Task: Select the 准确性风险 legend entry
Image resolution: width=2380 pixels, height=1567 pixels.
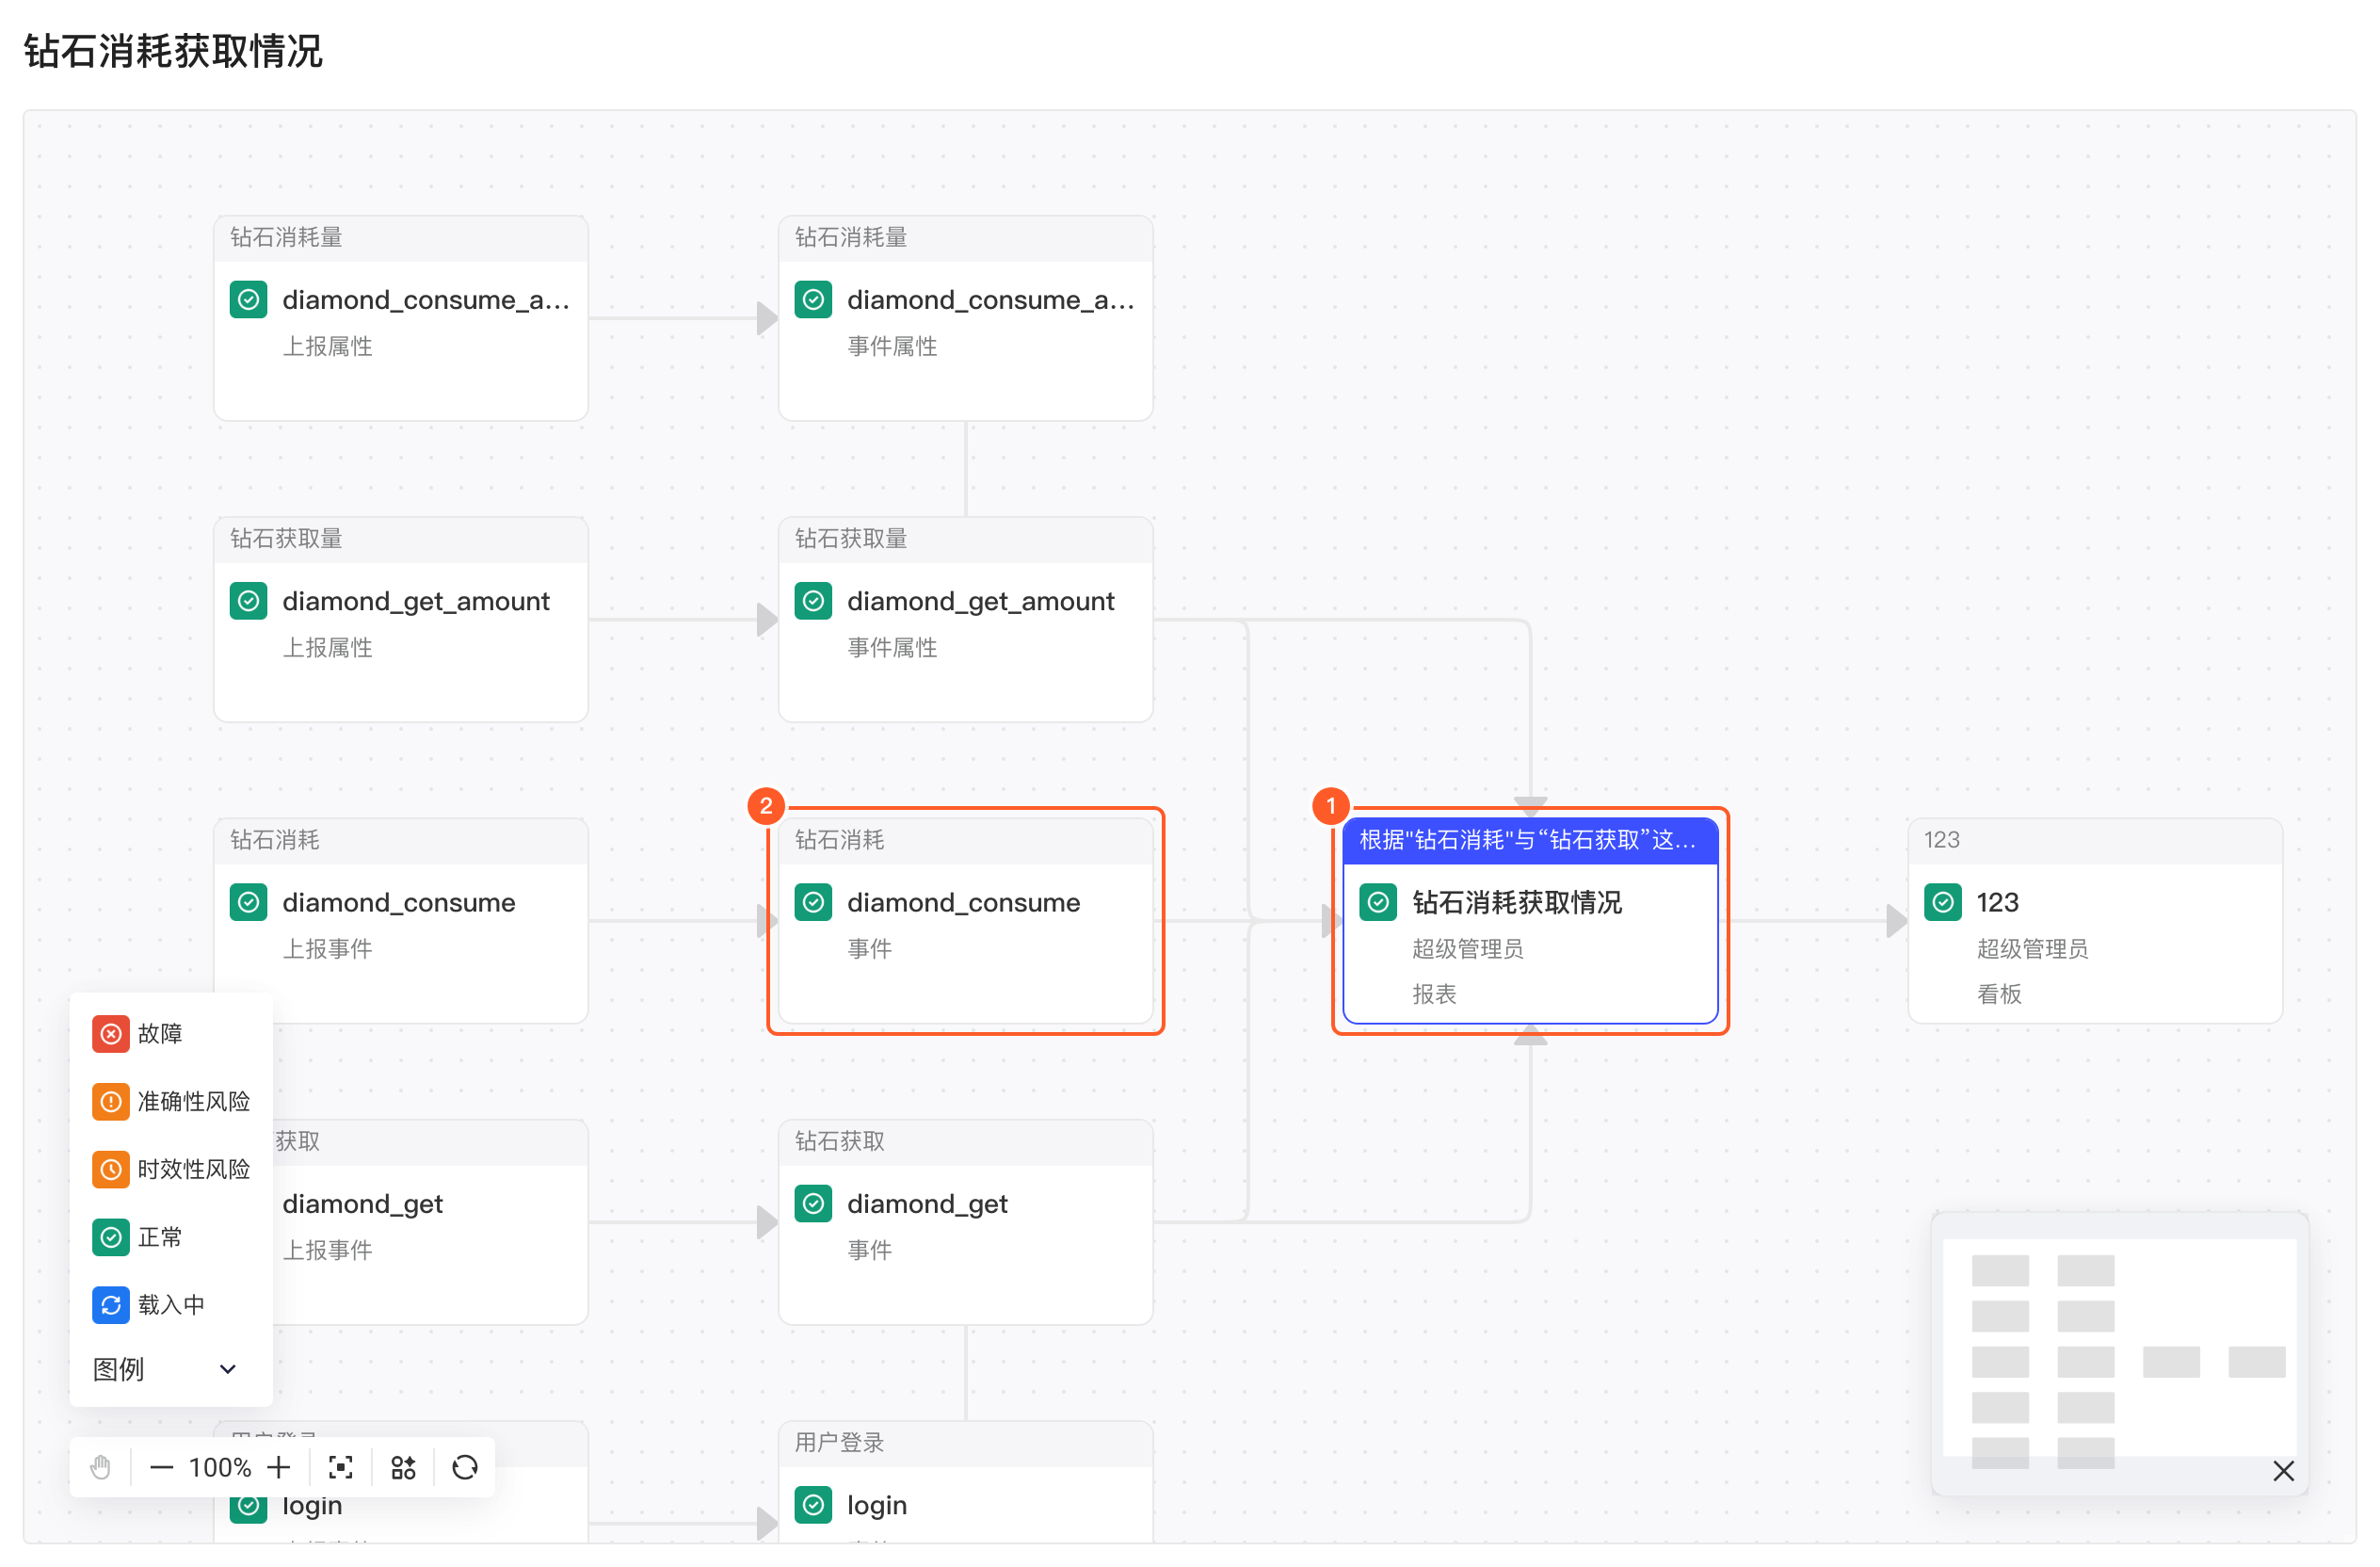Action: click(x=171, y=1101)
